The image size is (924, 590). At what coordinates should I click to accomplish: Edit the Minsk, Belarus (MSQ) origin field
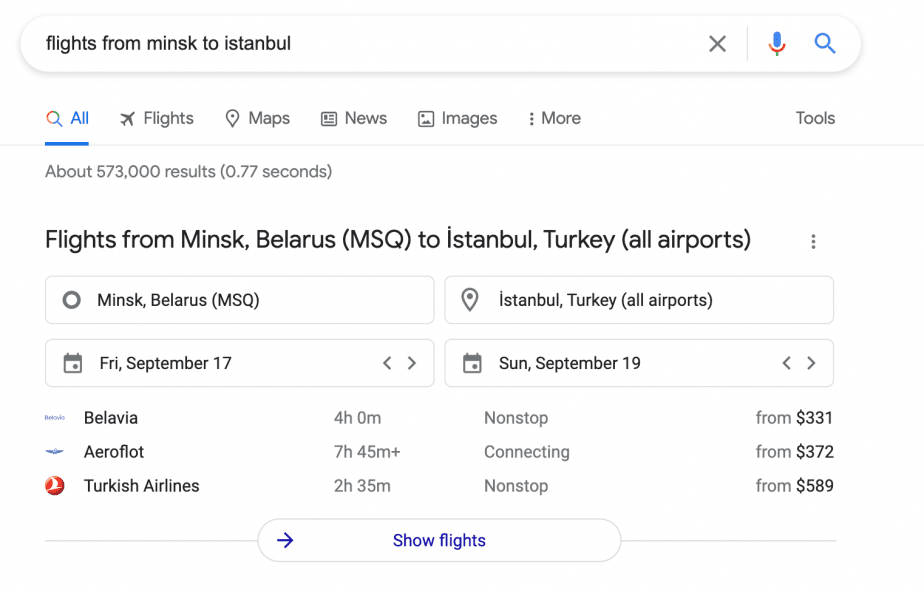pyautogui.click(x=240, y=300)
